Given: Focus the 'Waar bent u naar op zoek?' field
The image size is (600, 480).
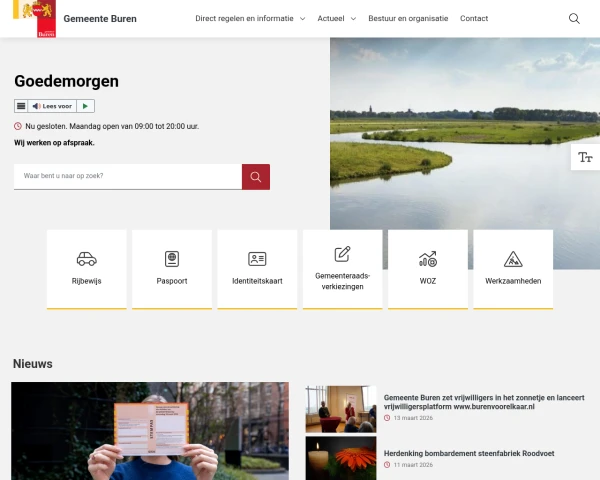Looking at the screenshot, I should click(128, 176).
